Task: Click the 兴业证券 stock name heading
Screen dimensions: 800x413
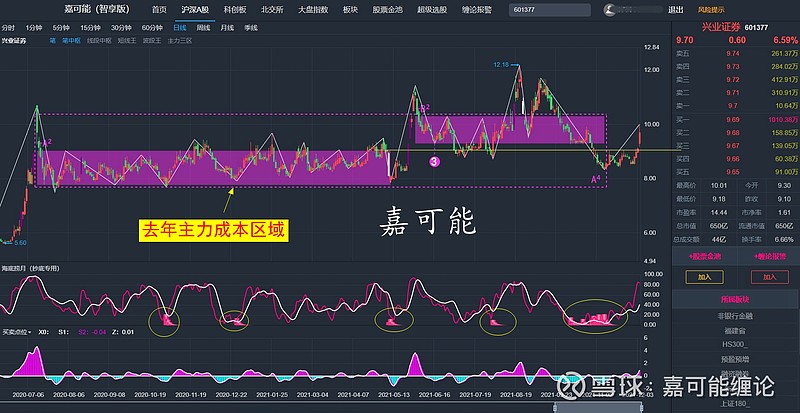Action: pyautogui.click(x=721, y=28)
